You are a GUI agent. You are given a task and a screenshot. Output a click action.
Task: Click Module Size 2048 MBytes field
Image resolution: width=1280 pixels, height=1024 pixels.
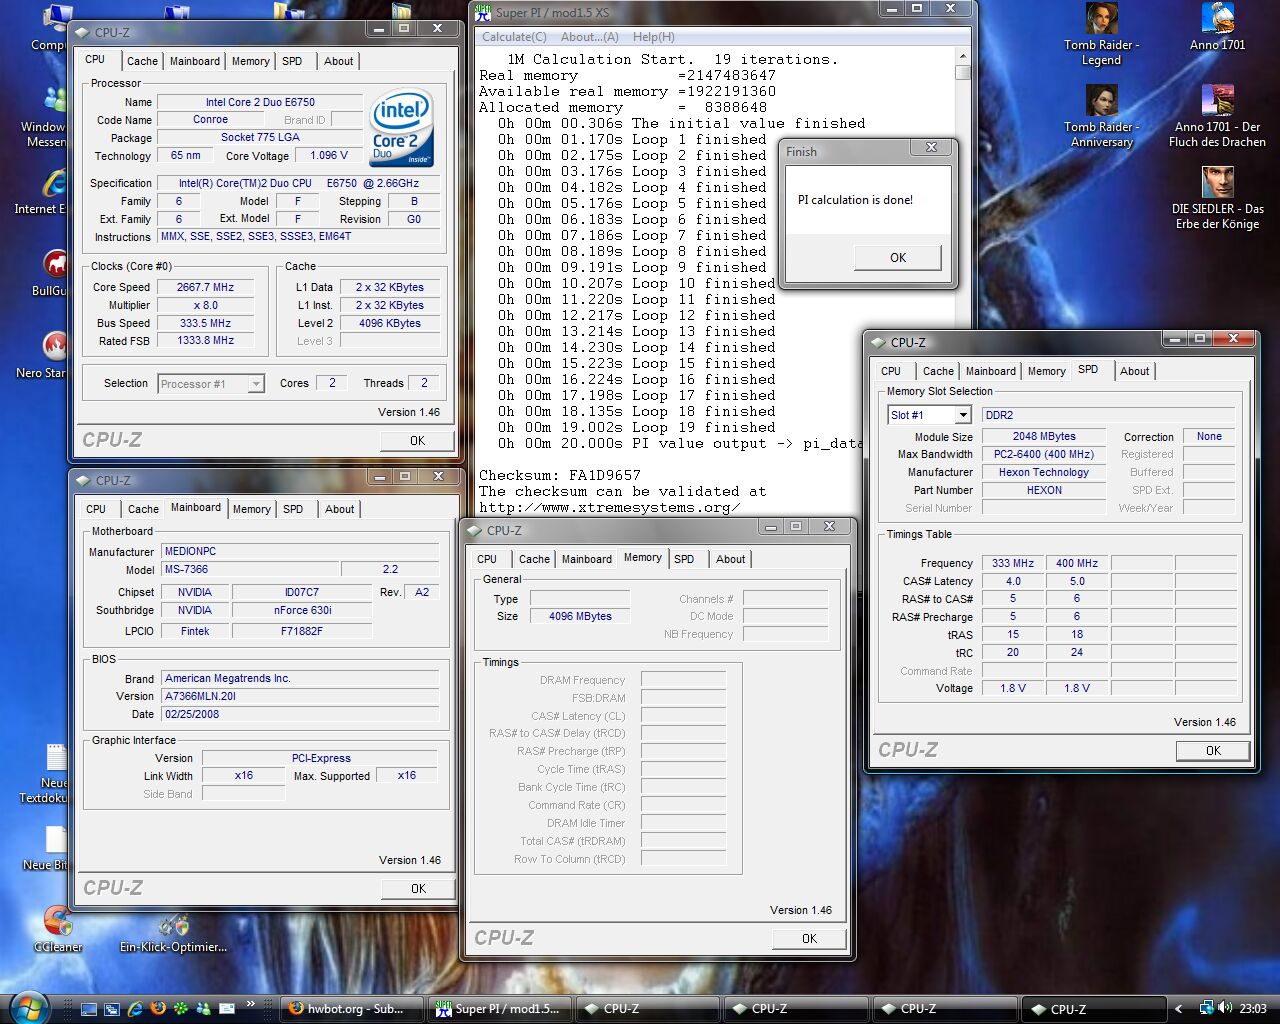coord(1044,436)
